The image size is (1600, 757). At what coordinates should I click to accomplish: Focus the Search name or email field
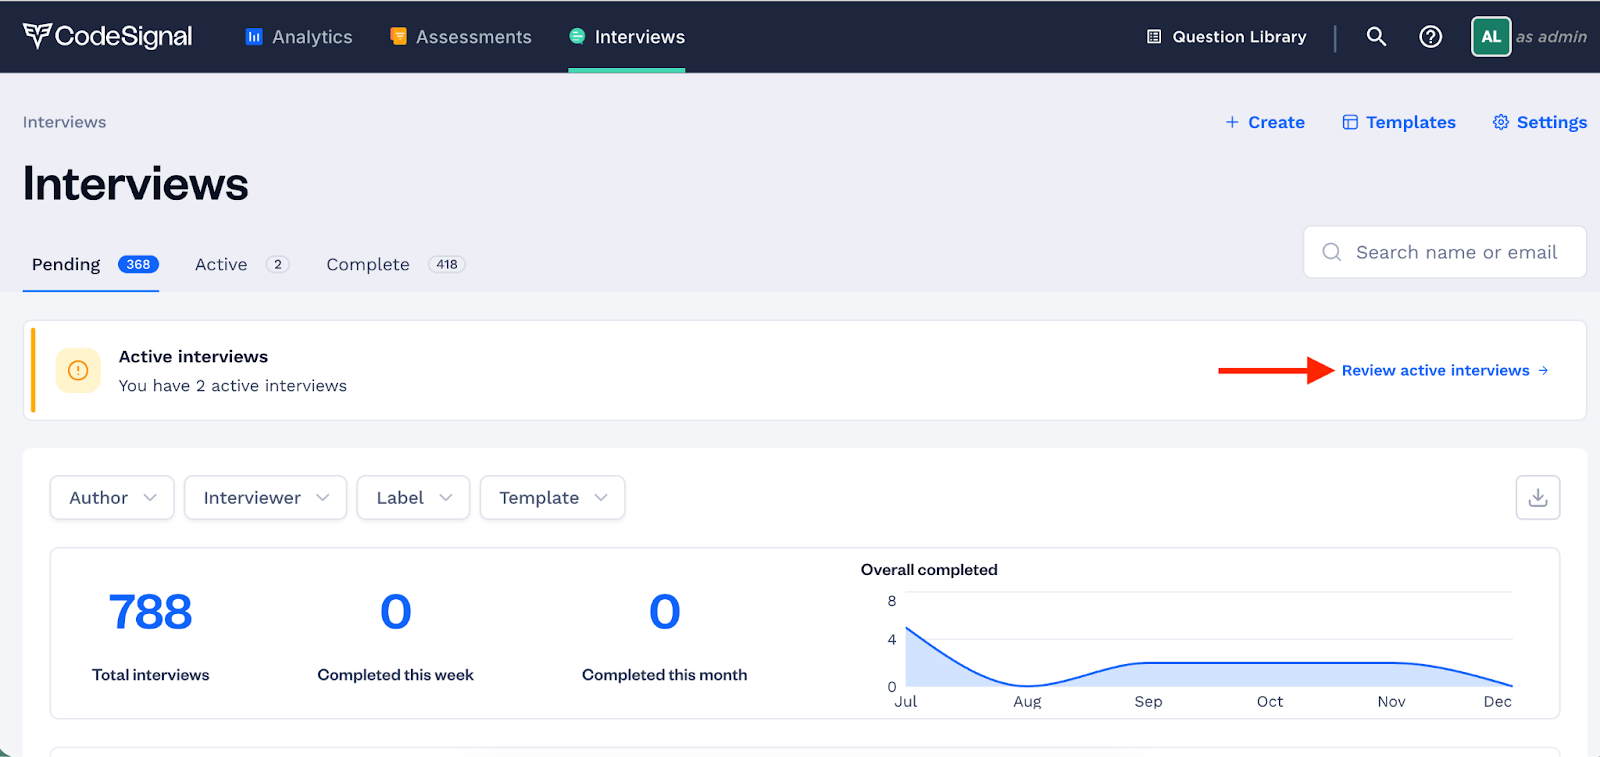1455,252
